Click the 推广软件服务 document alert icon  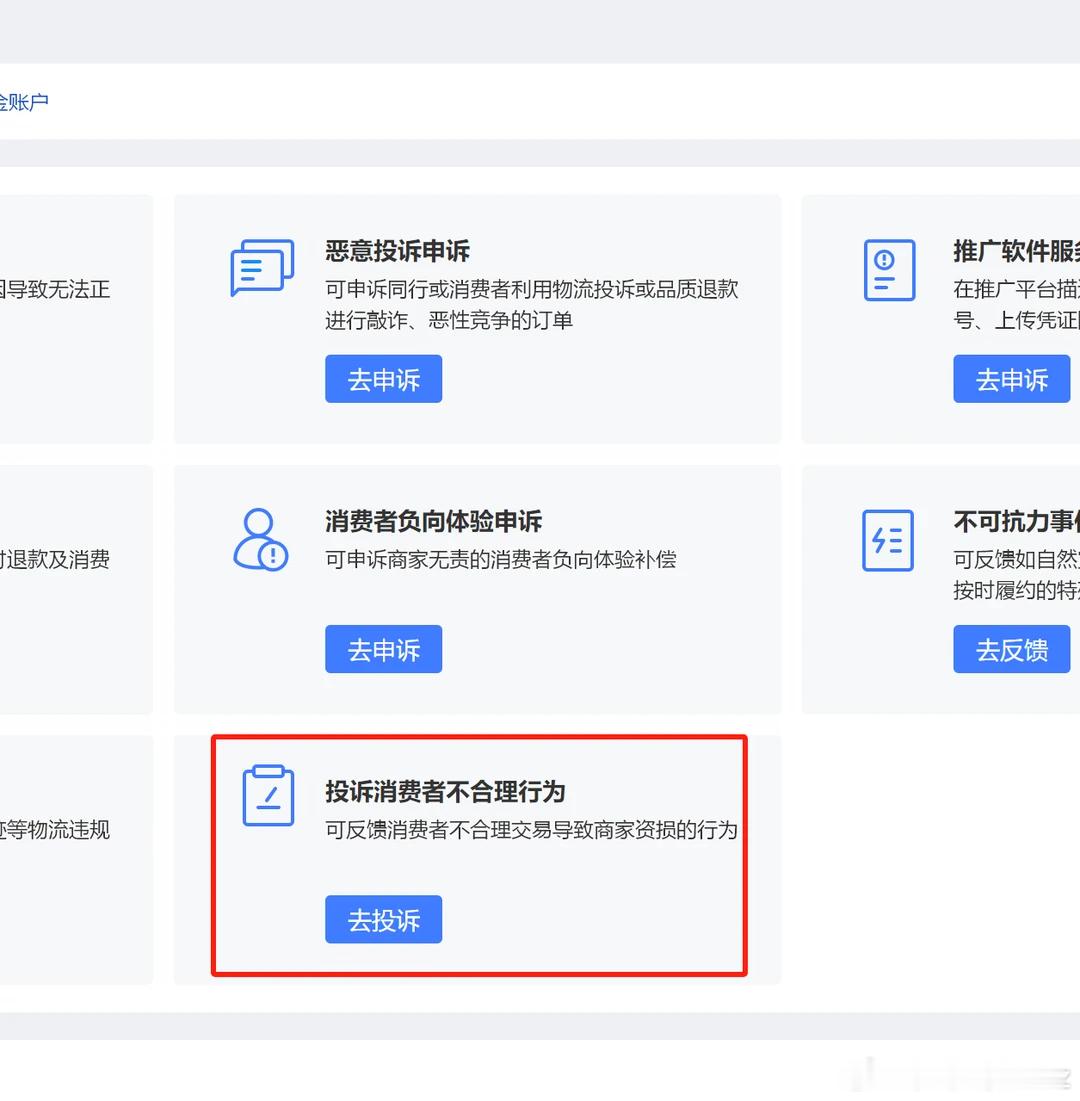point(889,270)
